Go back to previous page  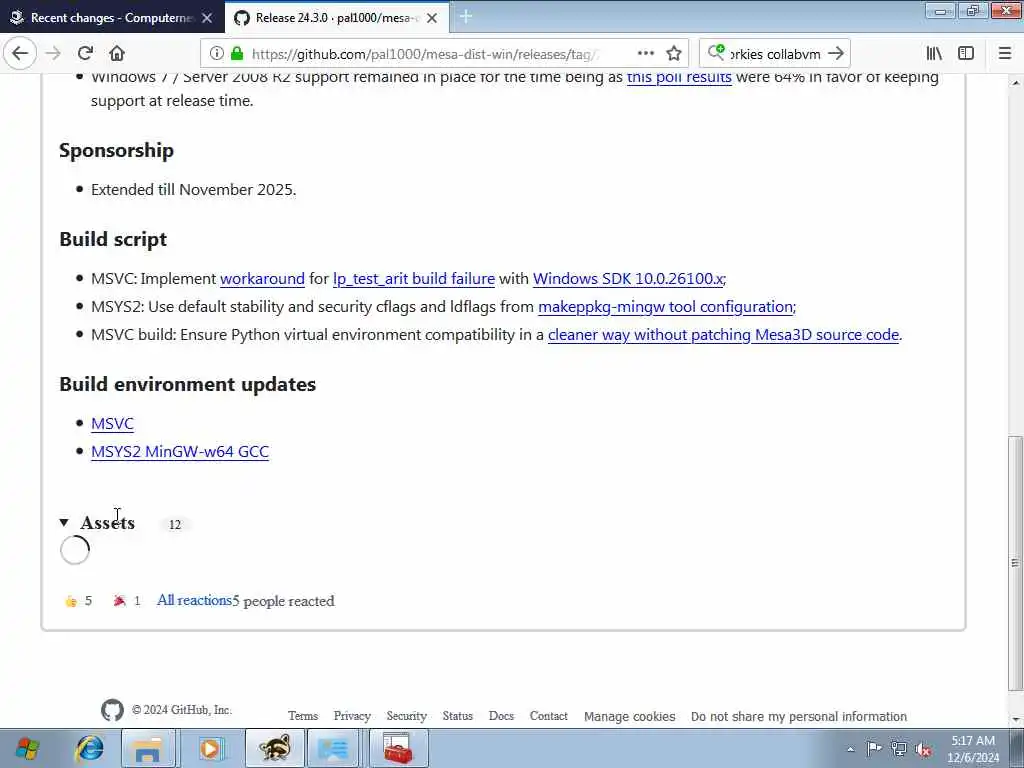pyautogui.click(x=20, y=54)
